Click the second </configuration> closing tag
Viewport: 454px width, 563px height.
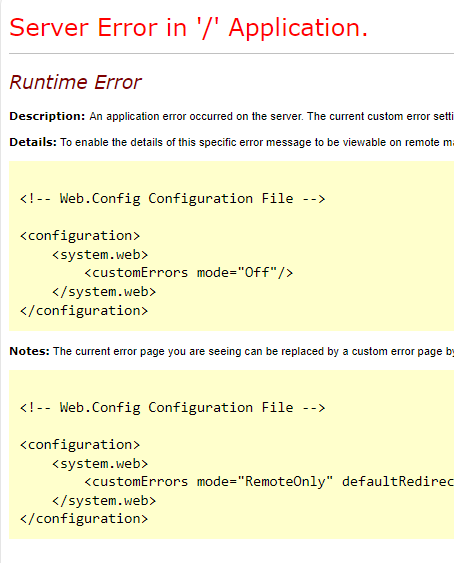click(84, 519)
